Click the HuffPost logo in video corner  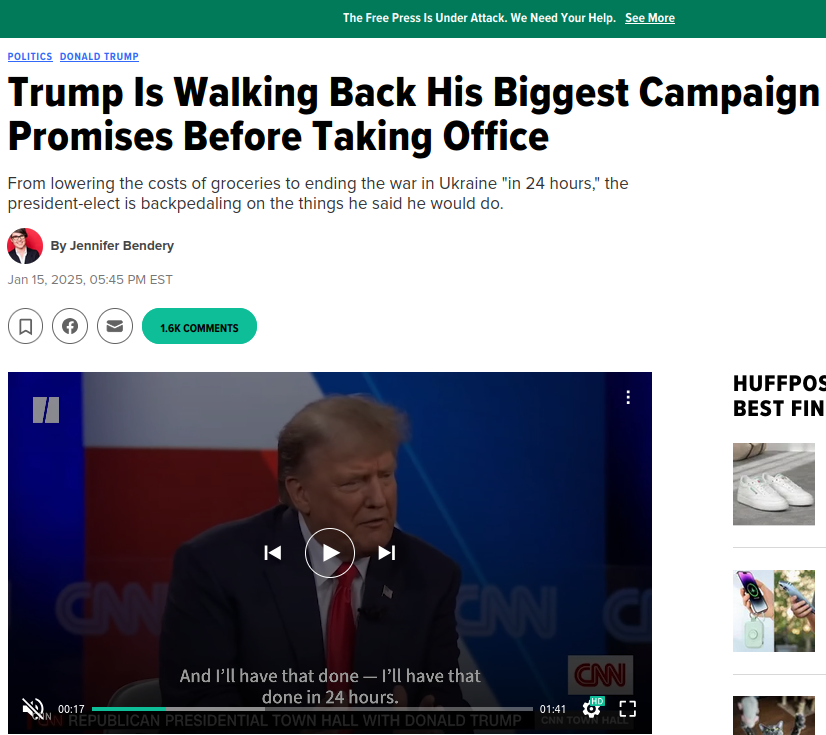[46, 410]
